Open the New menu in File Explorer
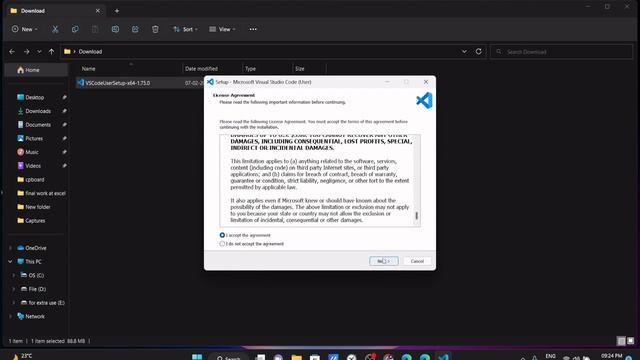The height and width of the screenshot is (360, 640). (x=25, y=29)
